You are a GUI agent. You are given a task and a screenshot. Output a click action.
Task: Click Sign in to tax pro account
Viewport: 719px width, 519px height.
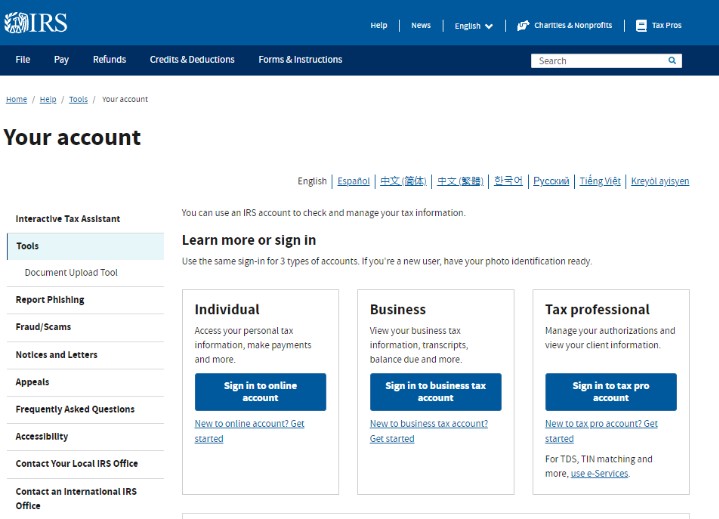click(x=611, y=392)
